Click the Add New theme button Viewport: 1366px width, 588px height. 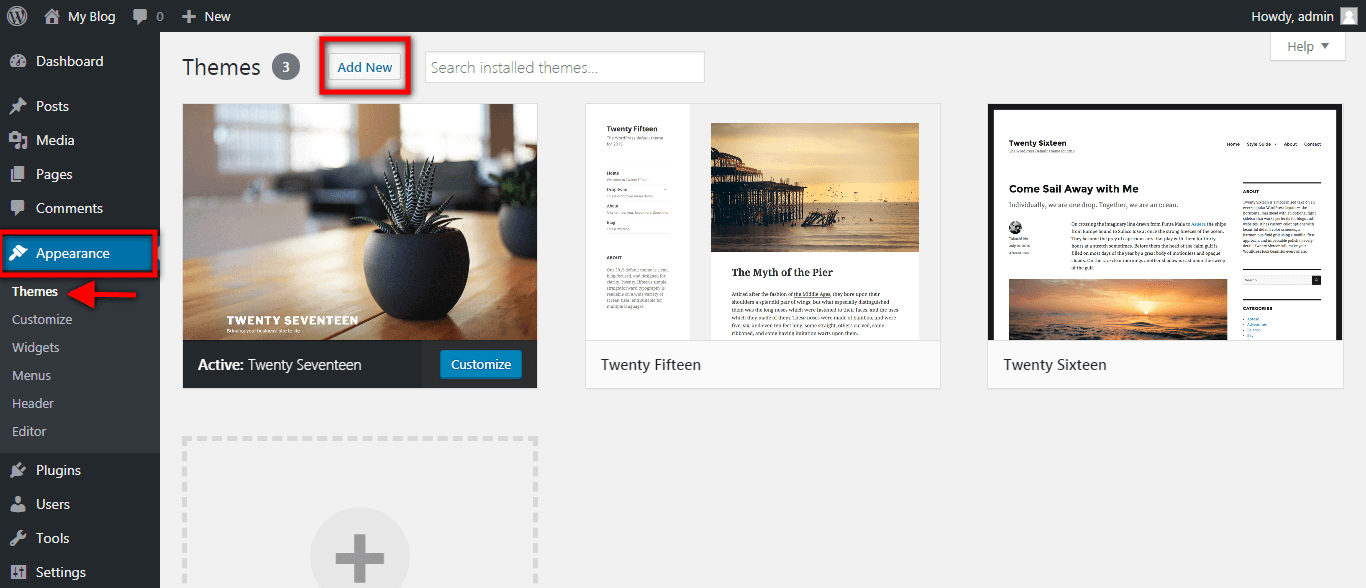pos(365,67)
